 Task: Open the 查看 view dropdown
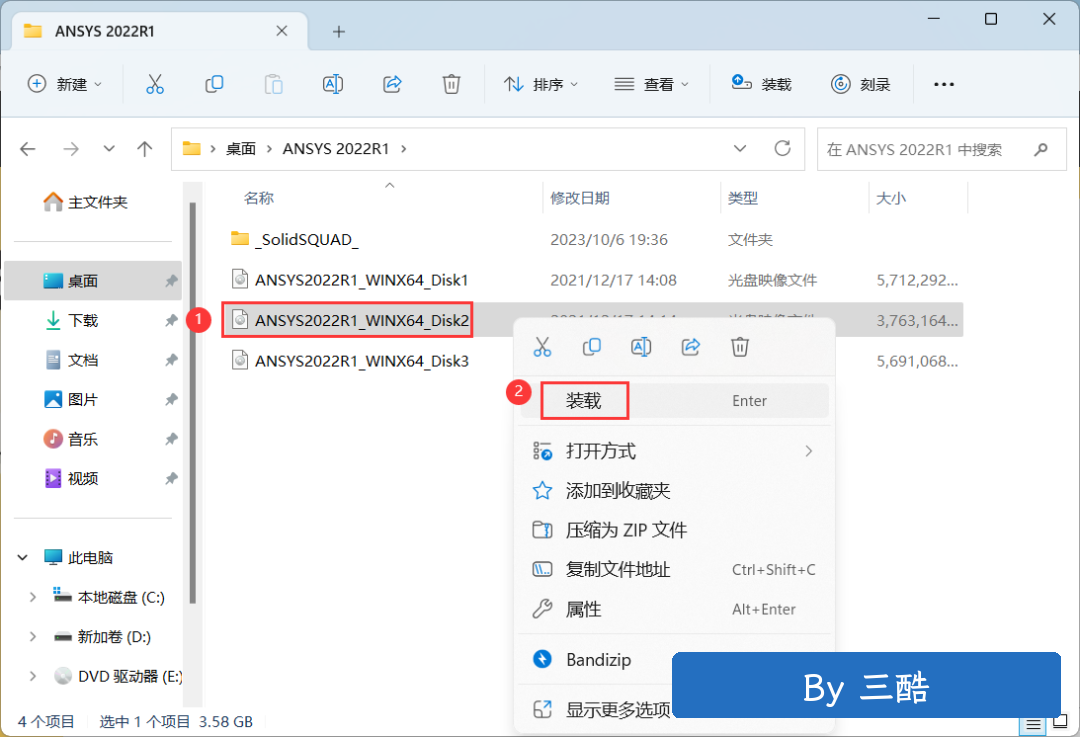click(x=651, y=84)
